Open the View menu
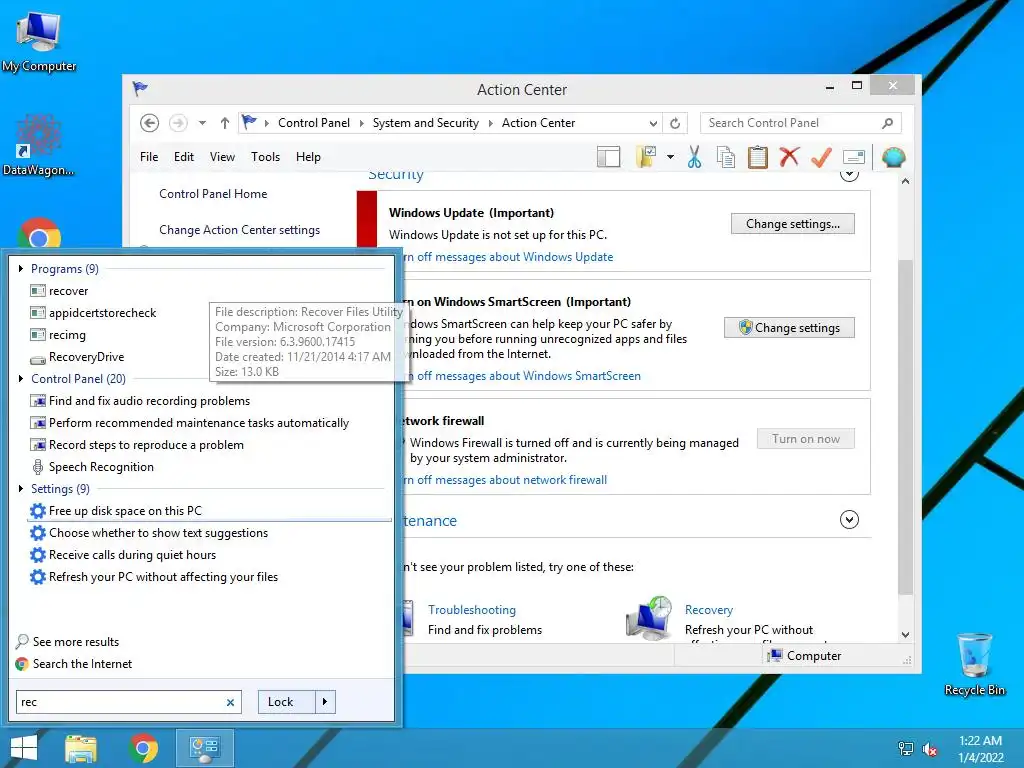This screenshot has height=768, width=1024. 222,157
